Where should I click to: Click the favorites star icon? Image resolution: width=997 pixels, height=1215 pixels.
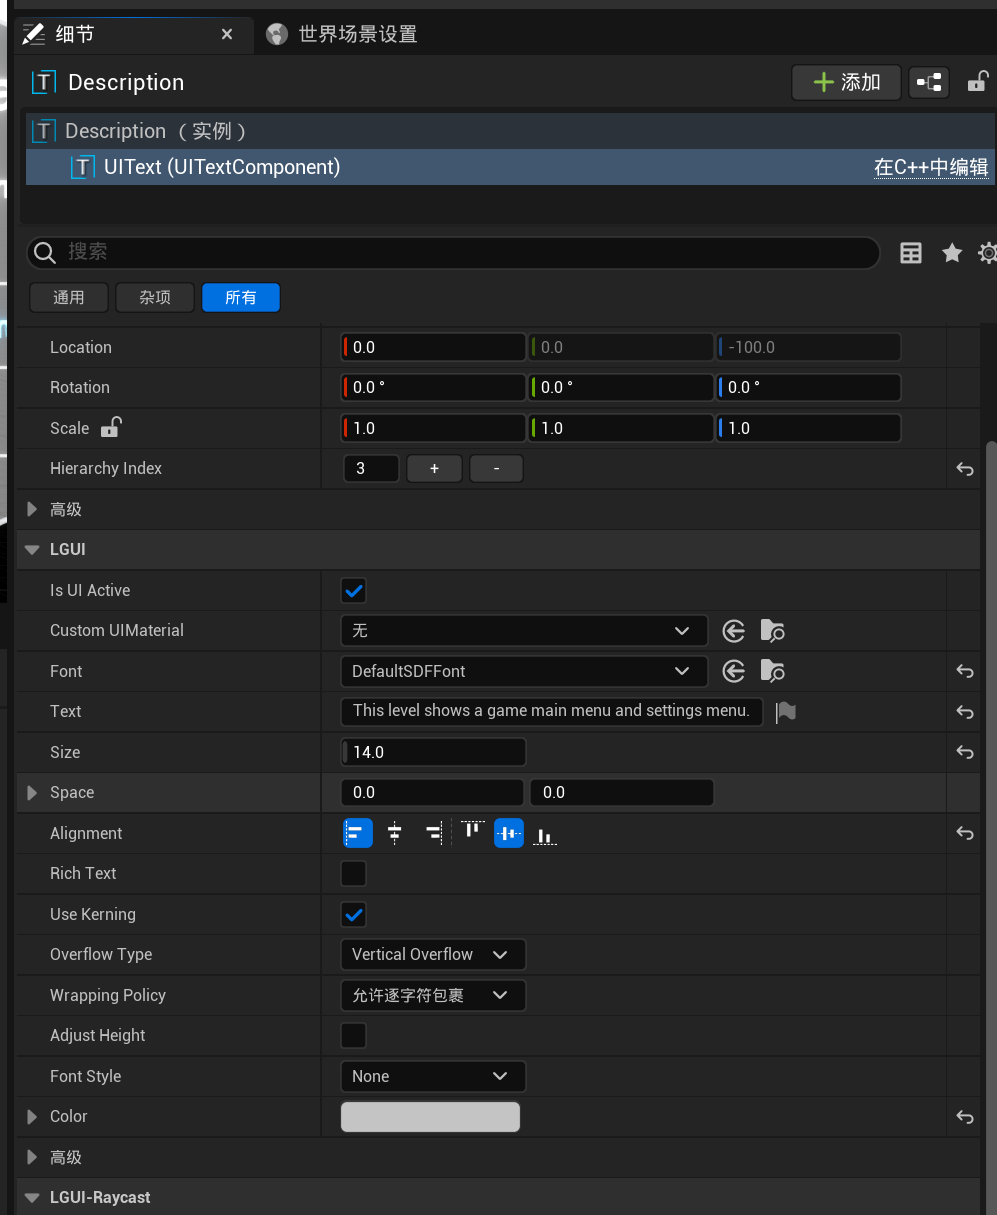[x=952, y=253]
